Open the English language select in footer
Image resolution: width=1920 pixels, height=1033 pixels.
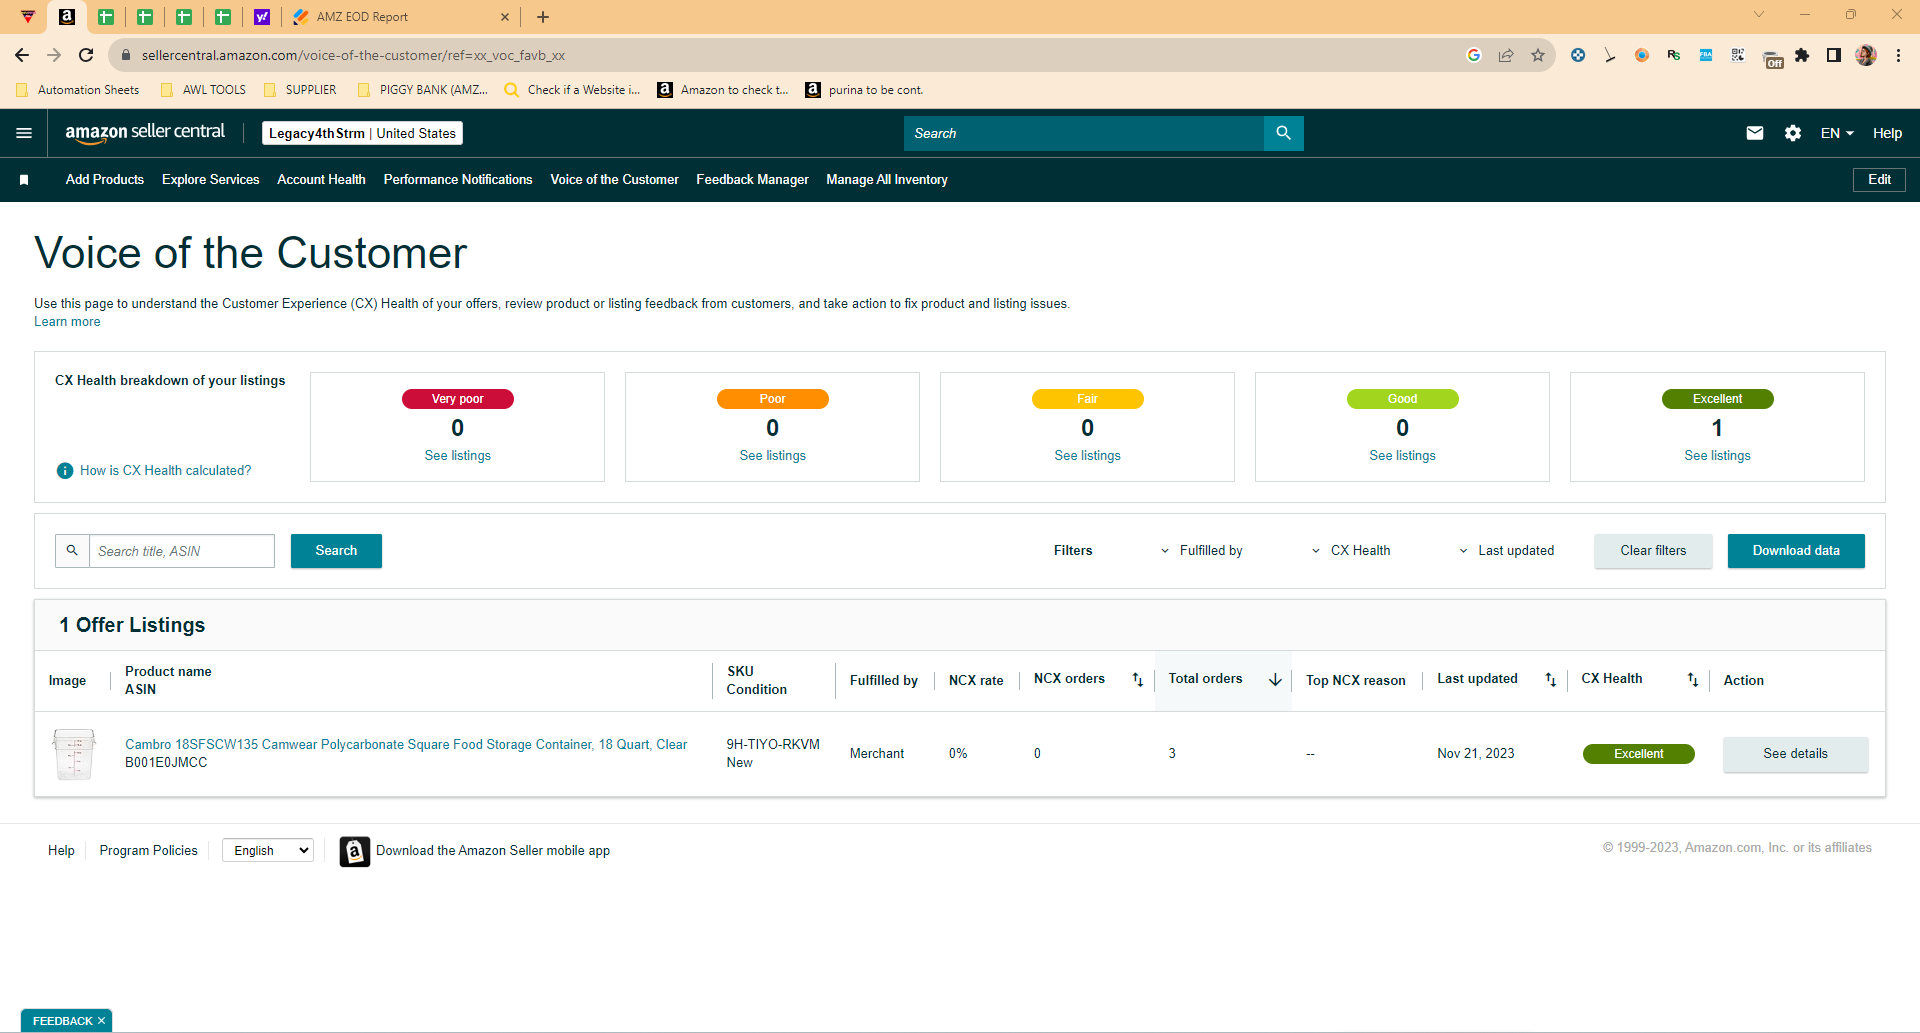point(268,851)
